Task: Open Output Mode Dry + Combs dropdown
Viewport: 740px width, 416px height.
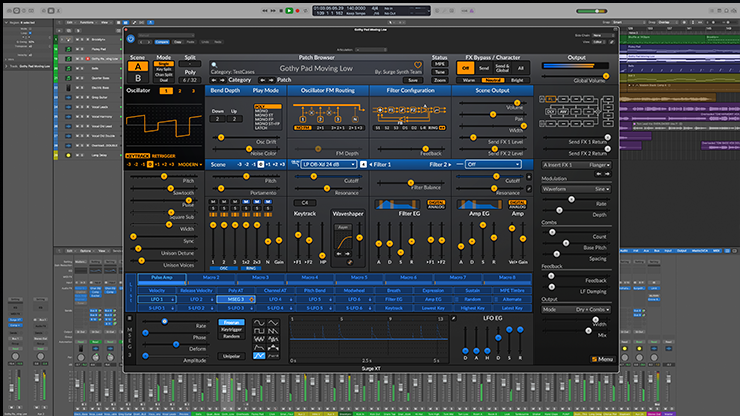Action: (x=576, y=309)
